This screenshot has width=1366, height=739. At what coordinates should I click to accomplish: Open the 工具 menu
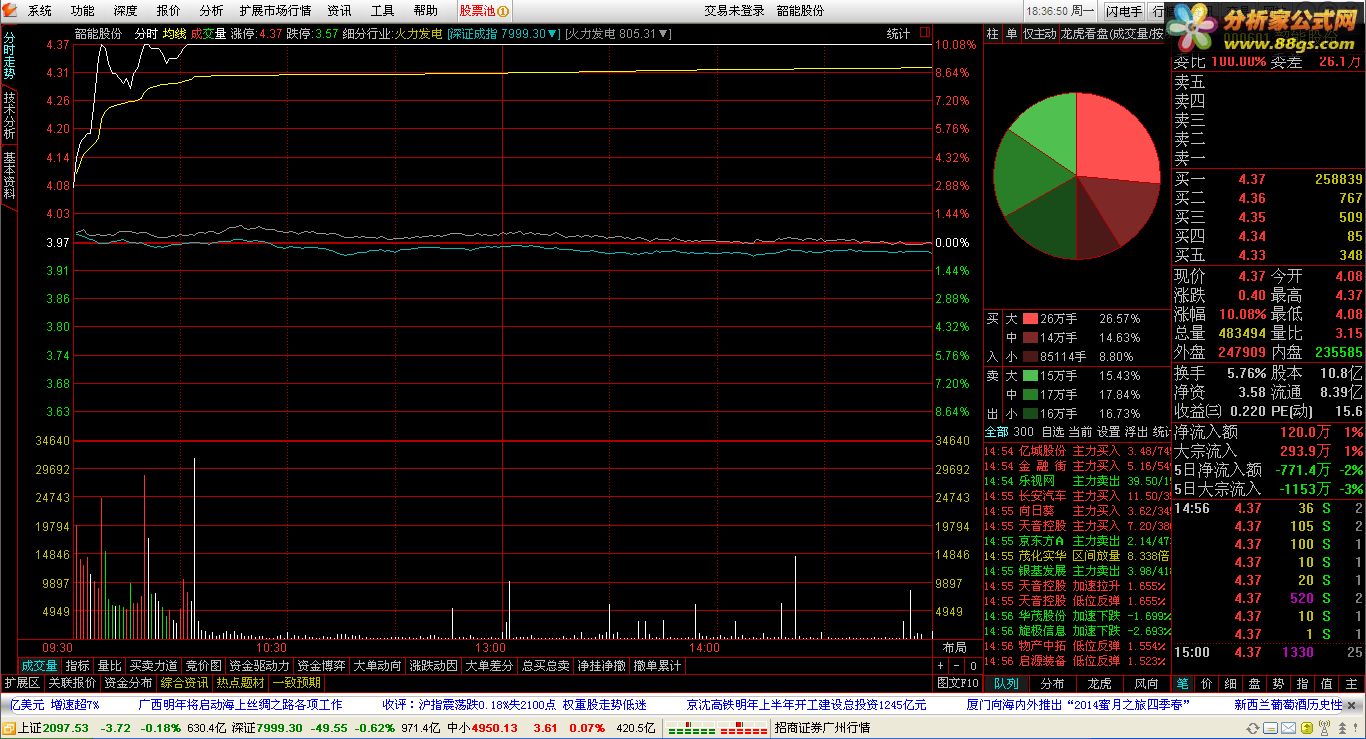click(x=382, y=11)
